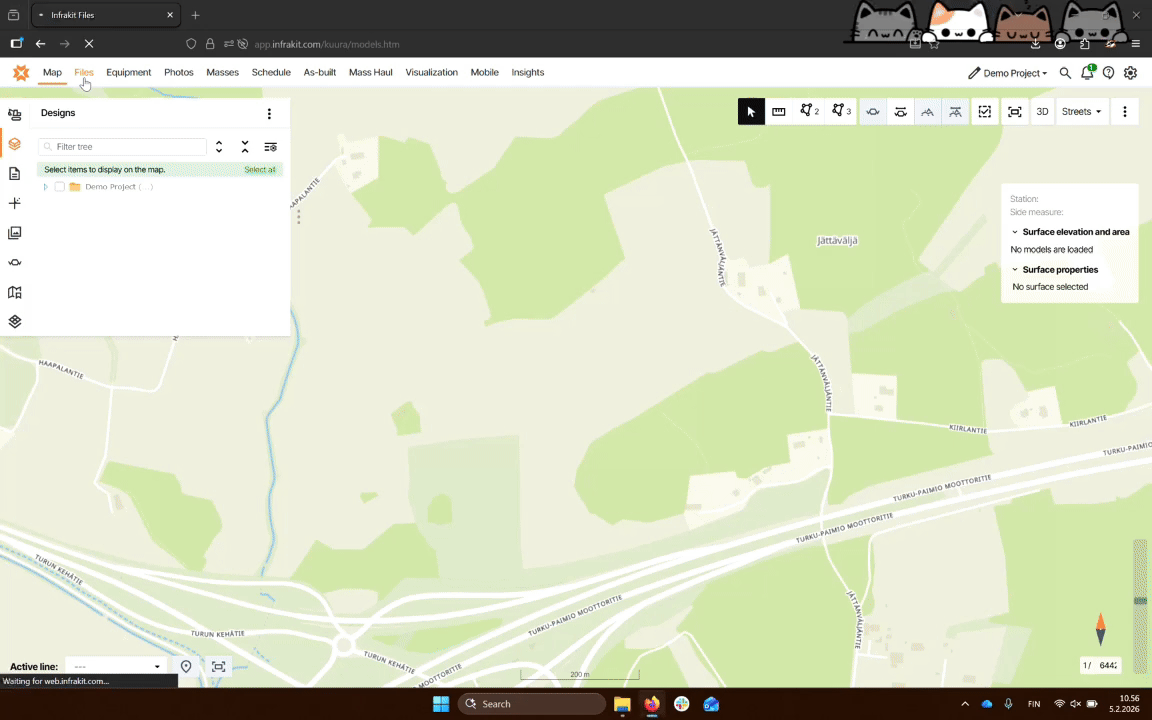Open map toolbar three-dot menu
The width and height of the screenshot is (1152, 720).
click(1124, 112)
